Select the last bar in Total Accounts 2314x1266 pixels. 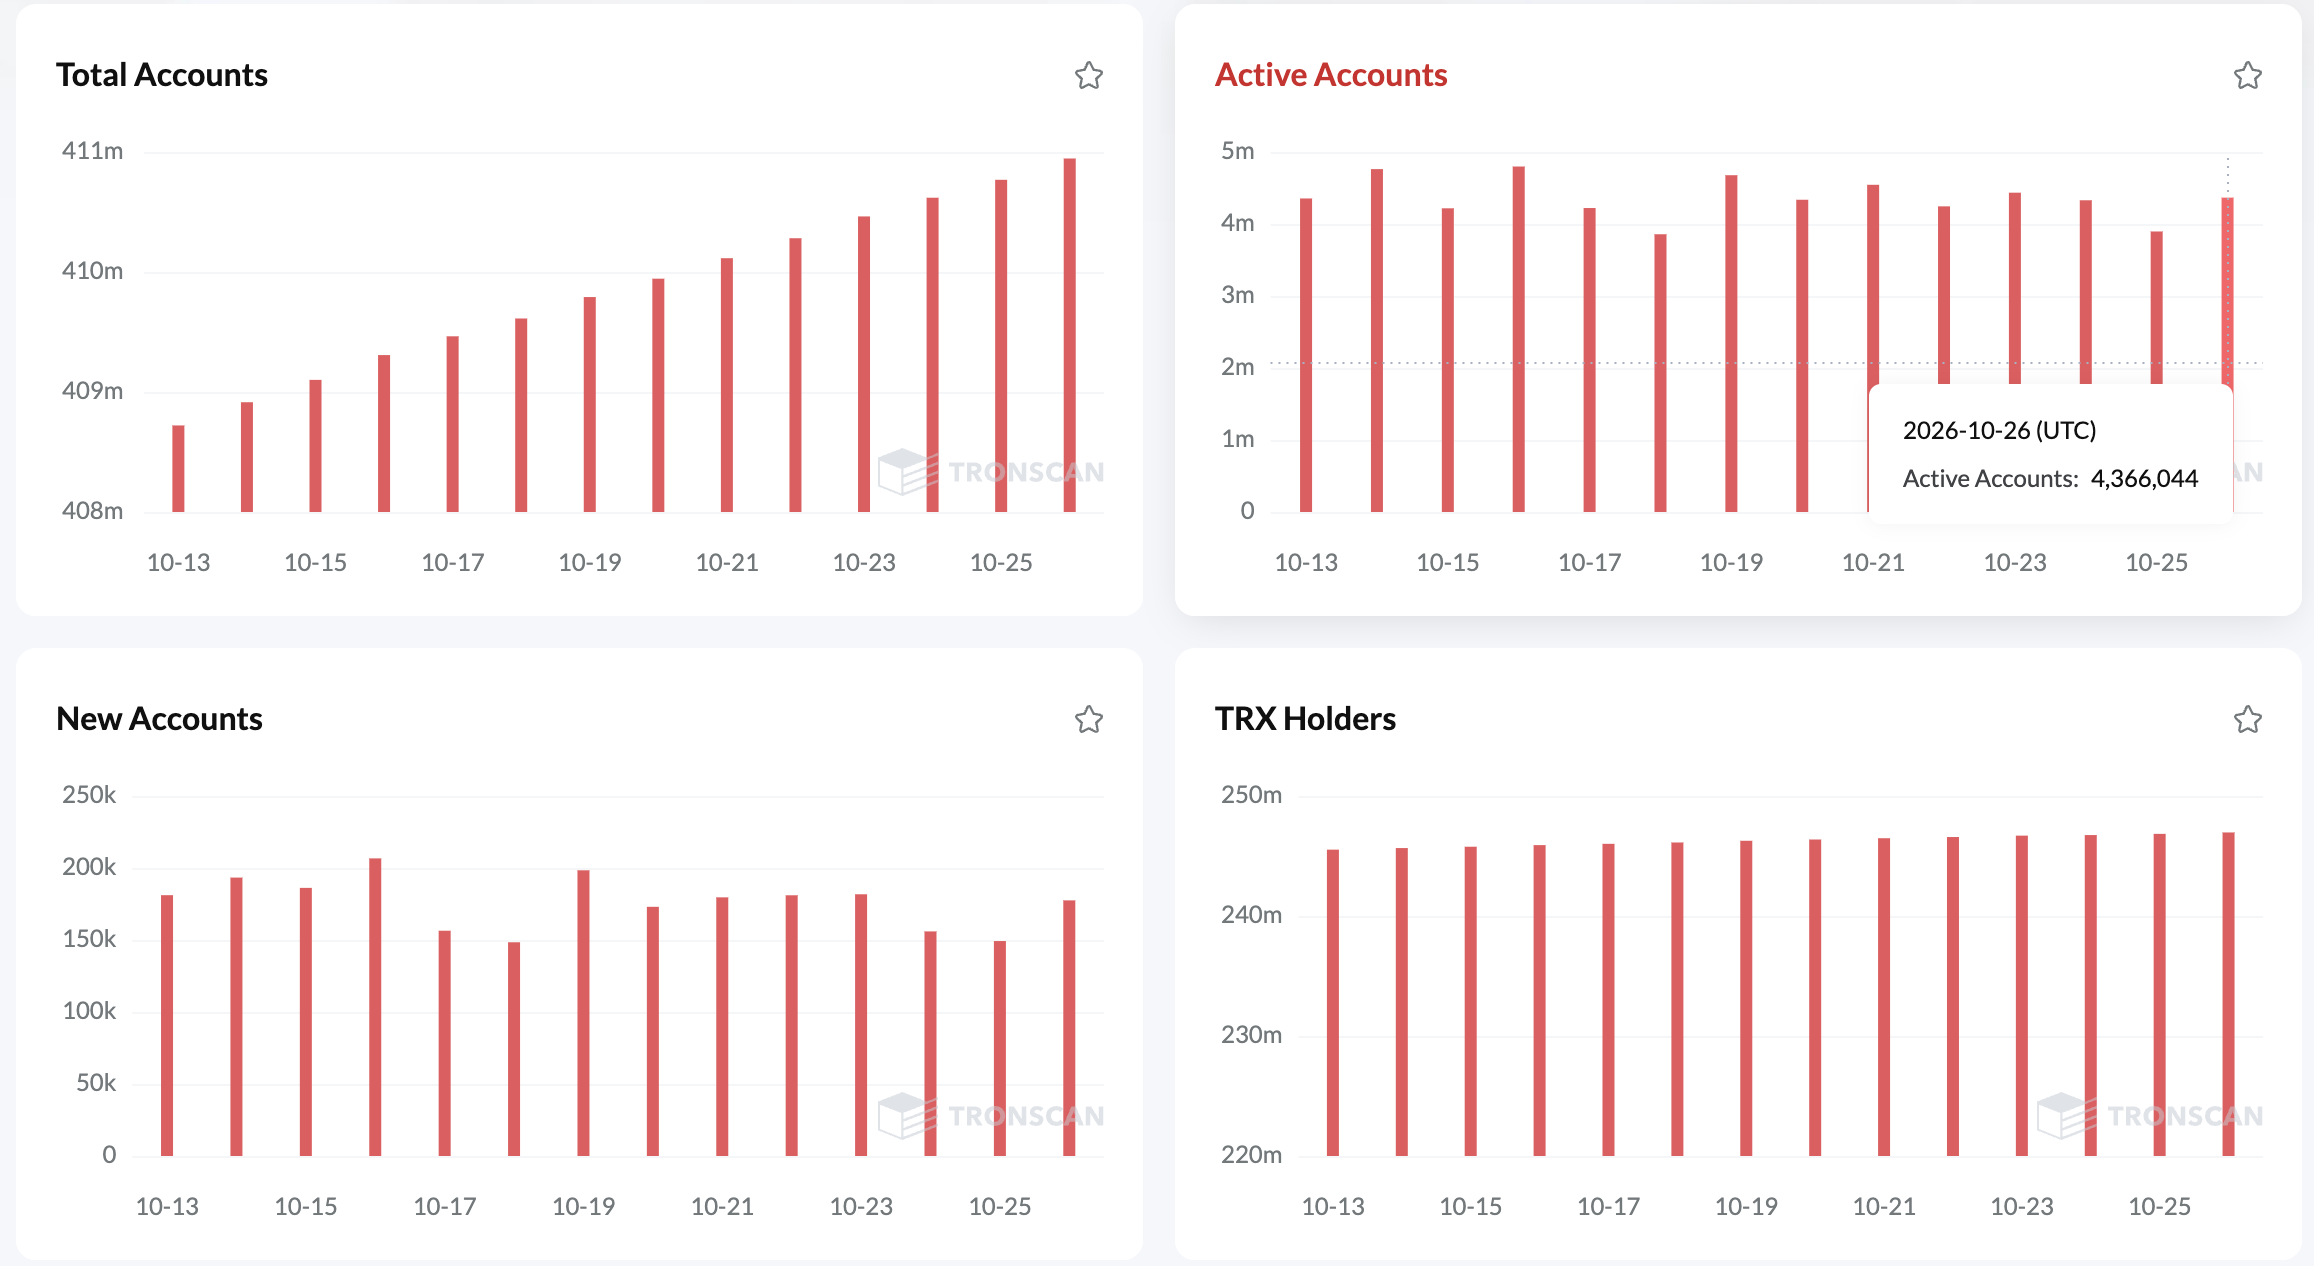(x=1070, y=335)
